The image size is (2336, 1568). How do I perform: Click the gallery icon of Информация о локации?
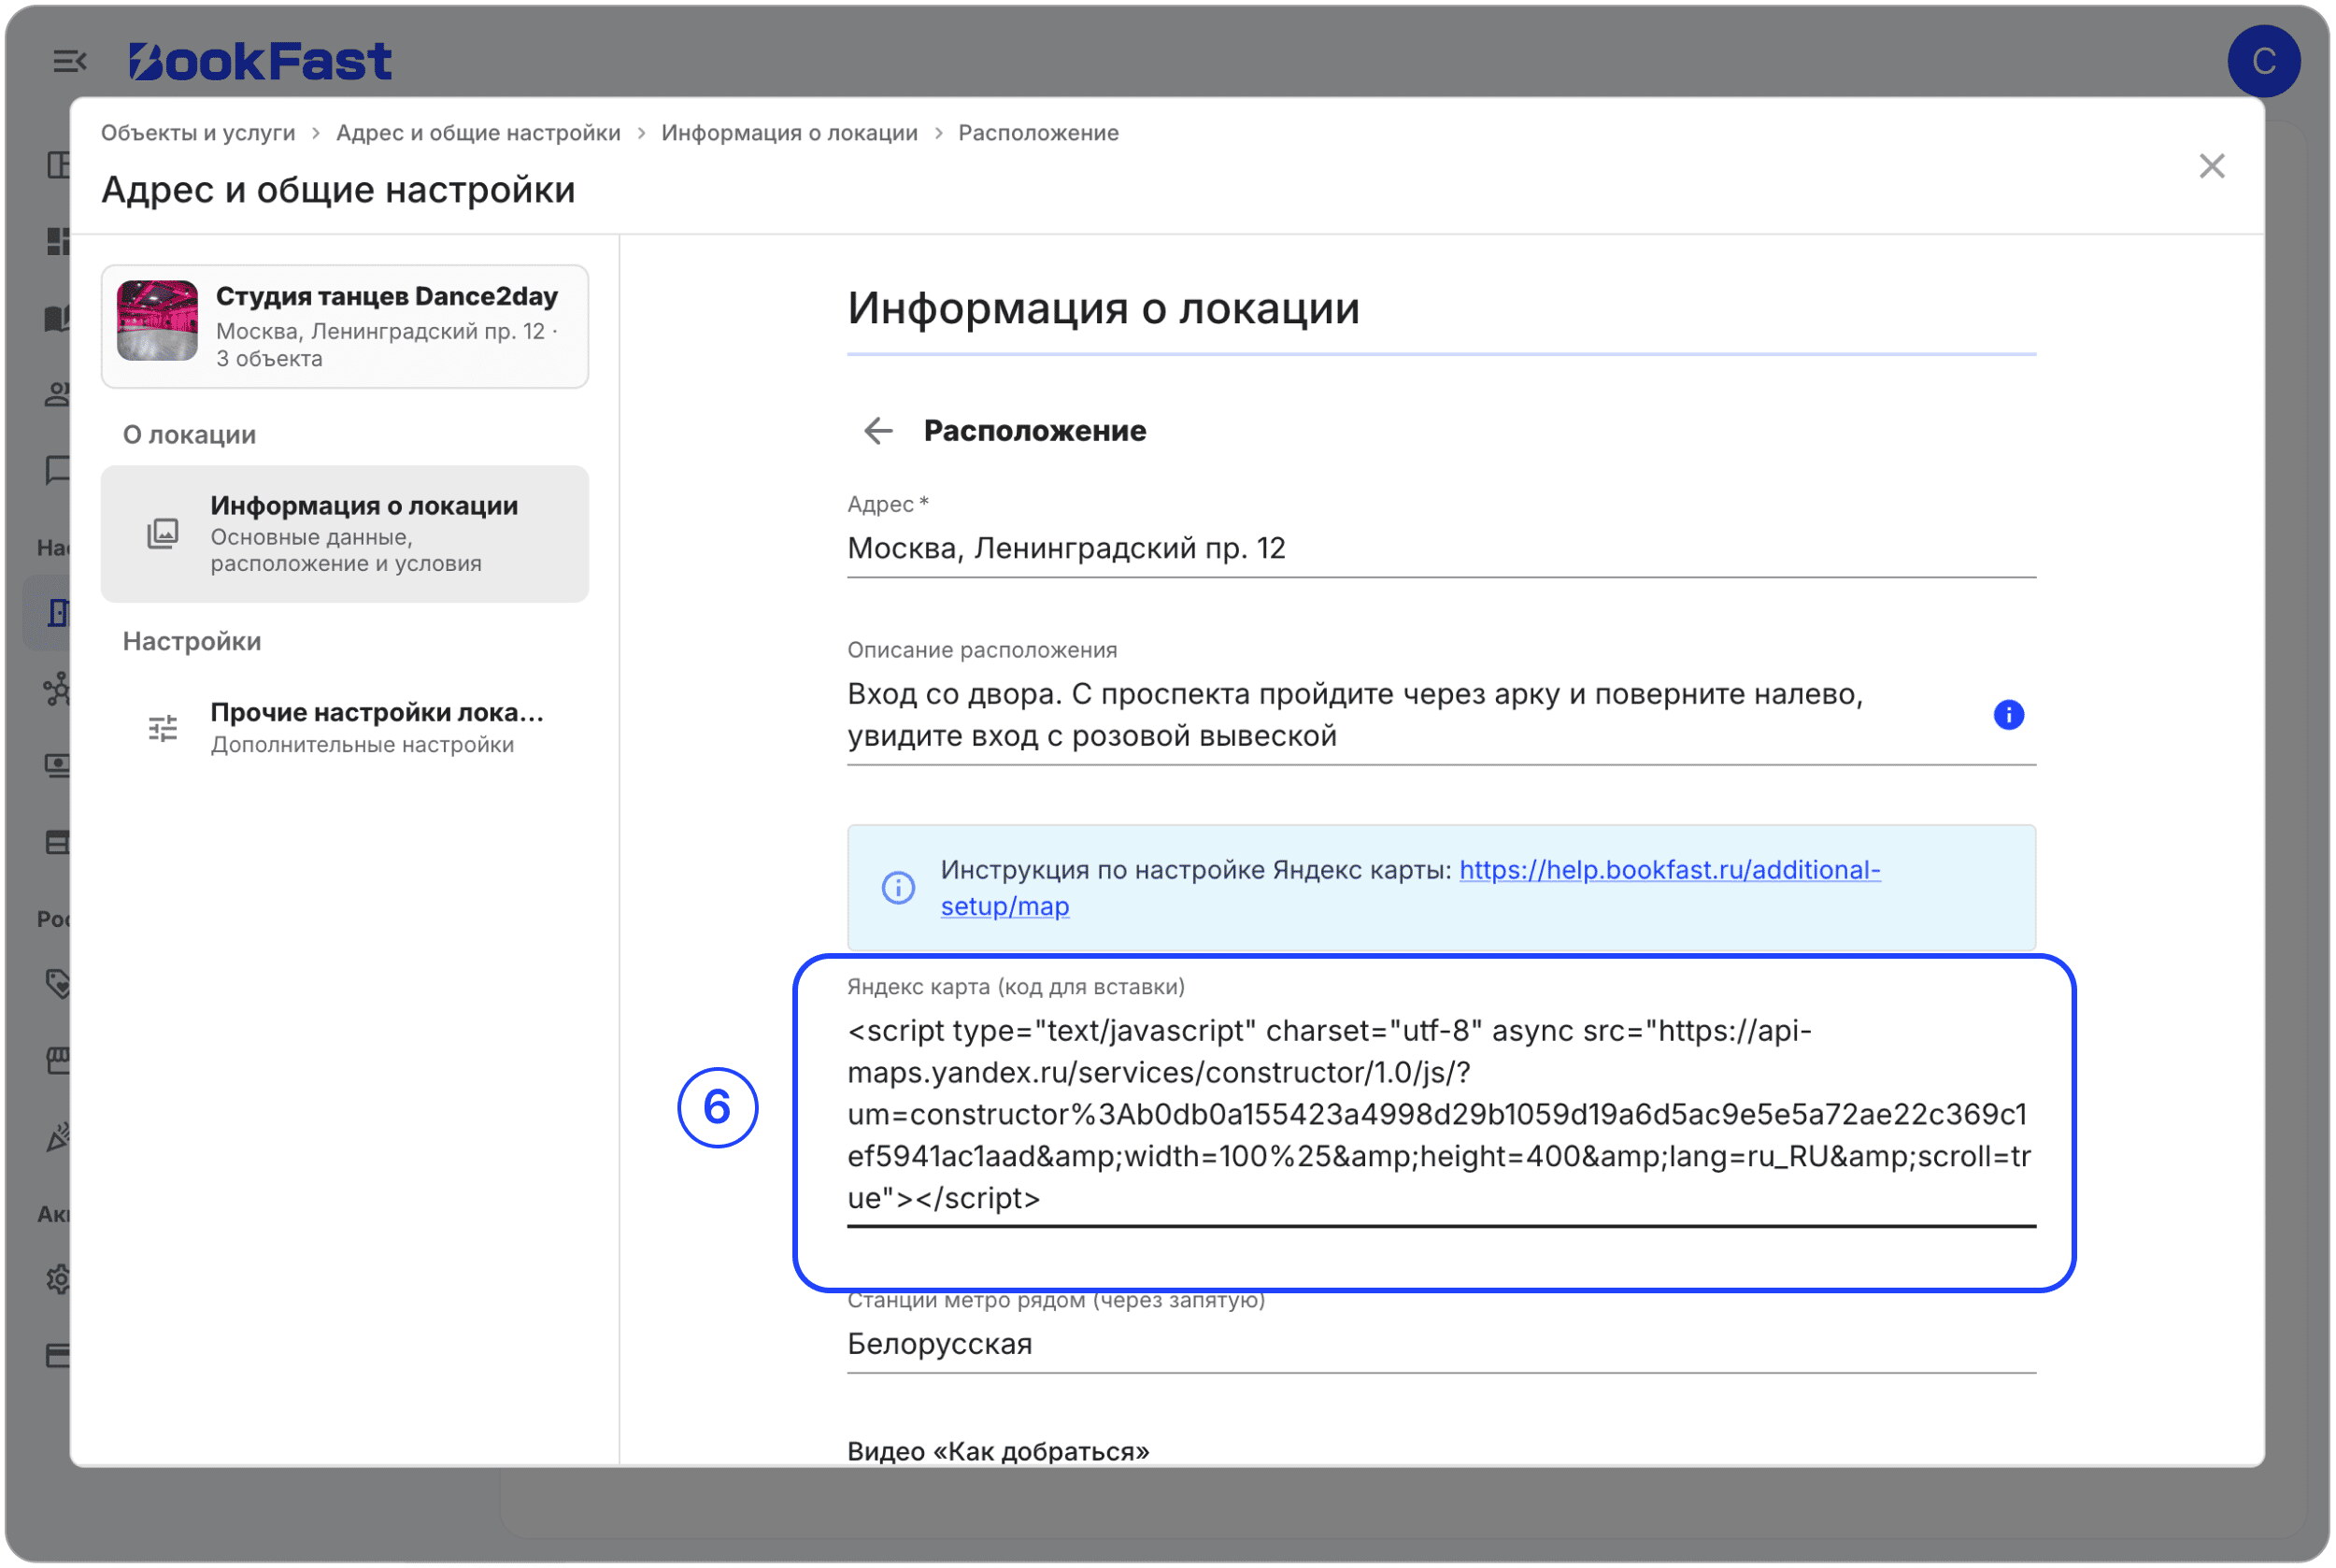point(162,534)
